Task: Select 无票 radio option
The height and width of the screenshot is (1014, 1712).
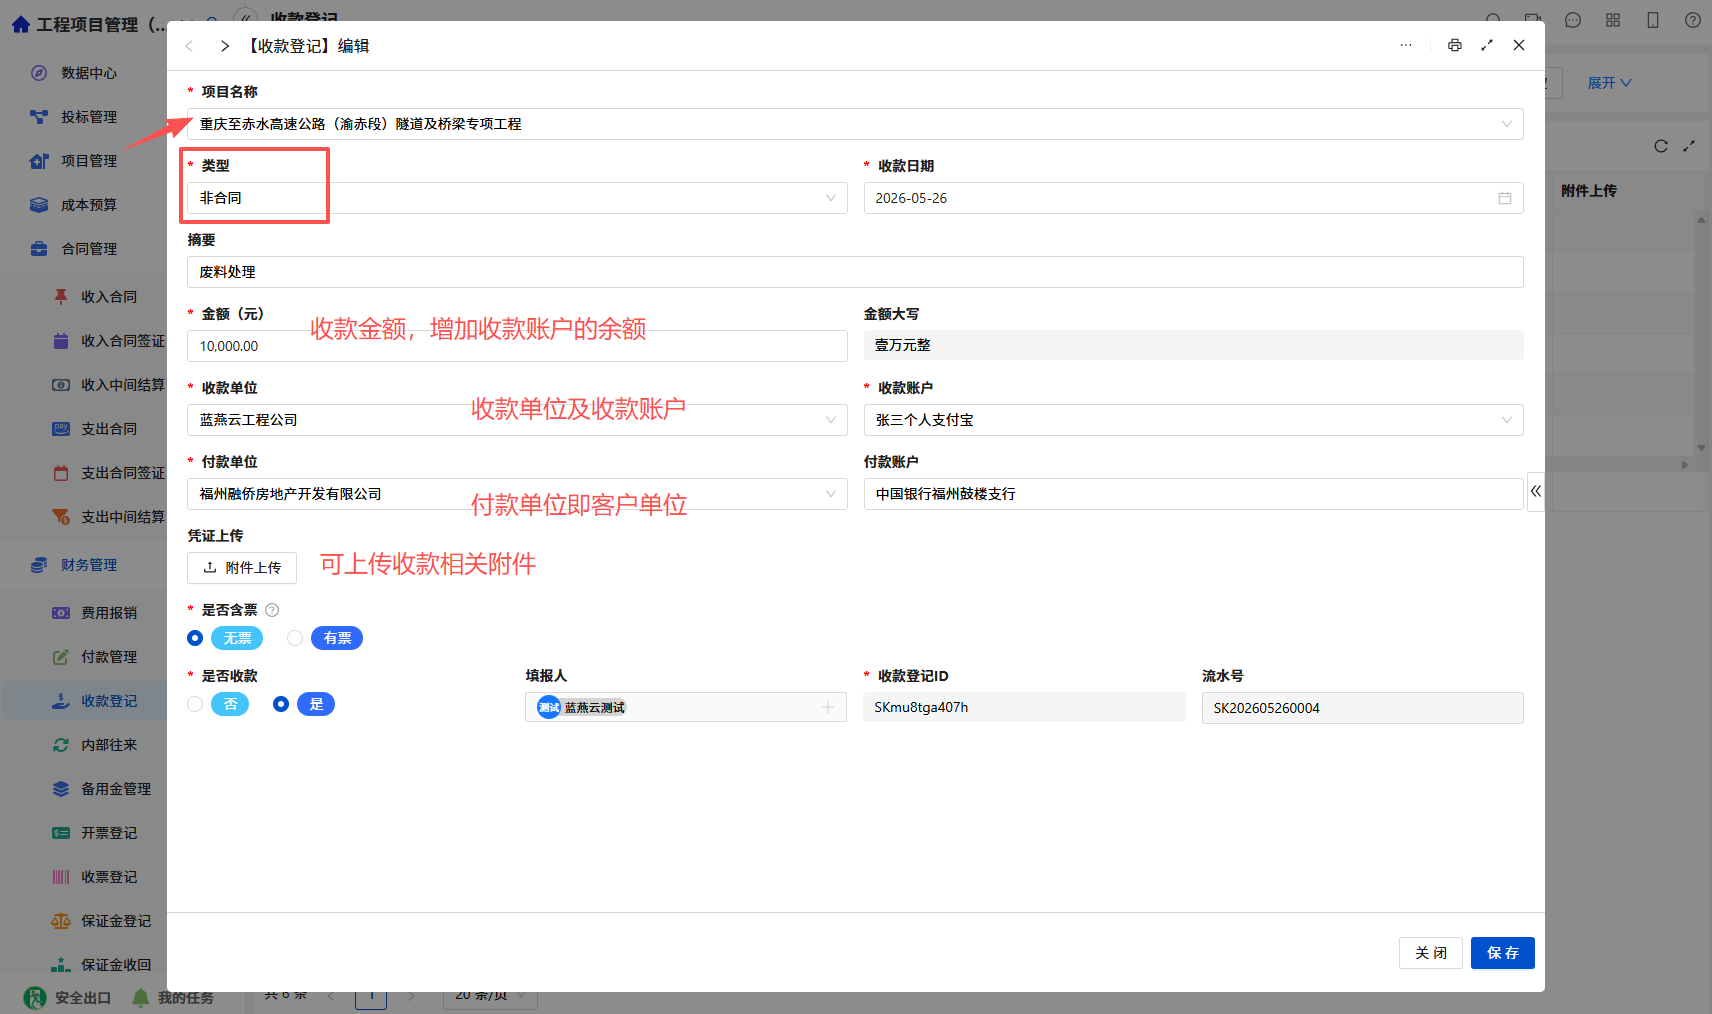Action: tap(195, 638)
